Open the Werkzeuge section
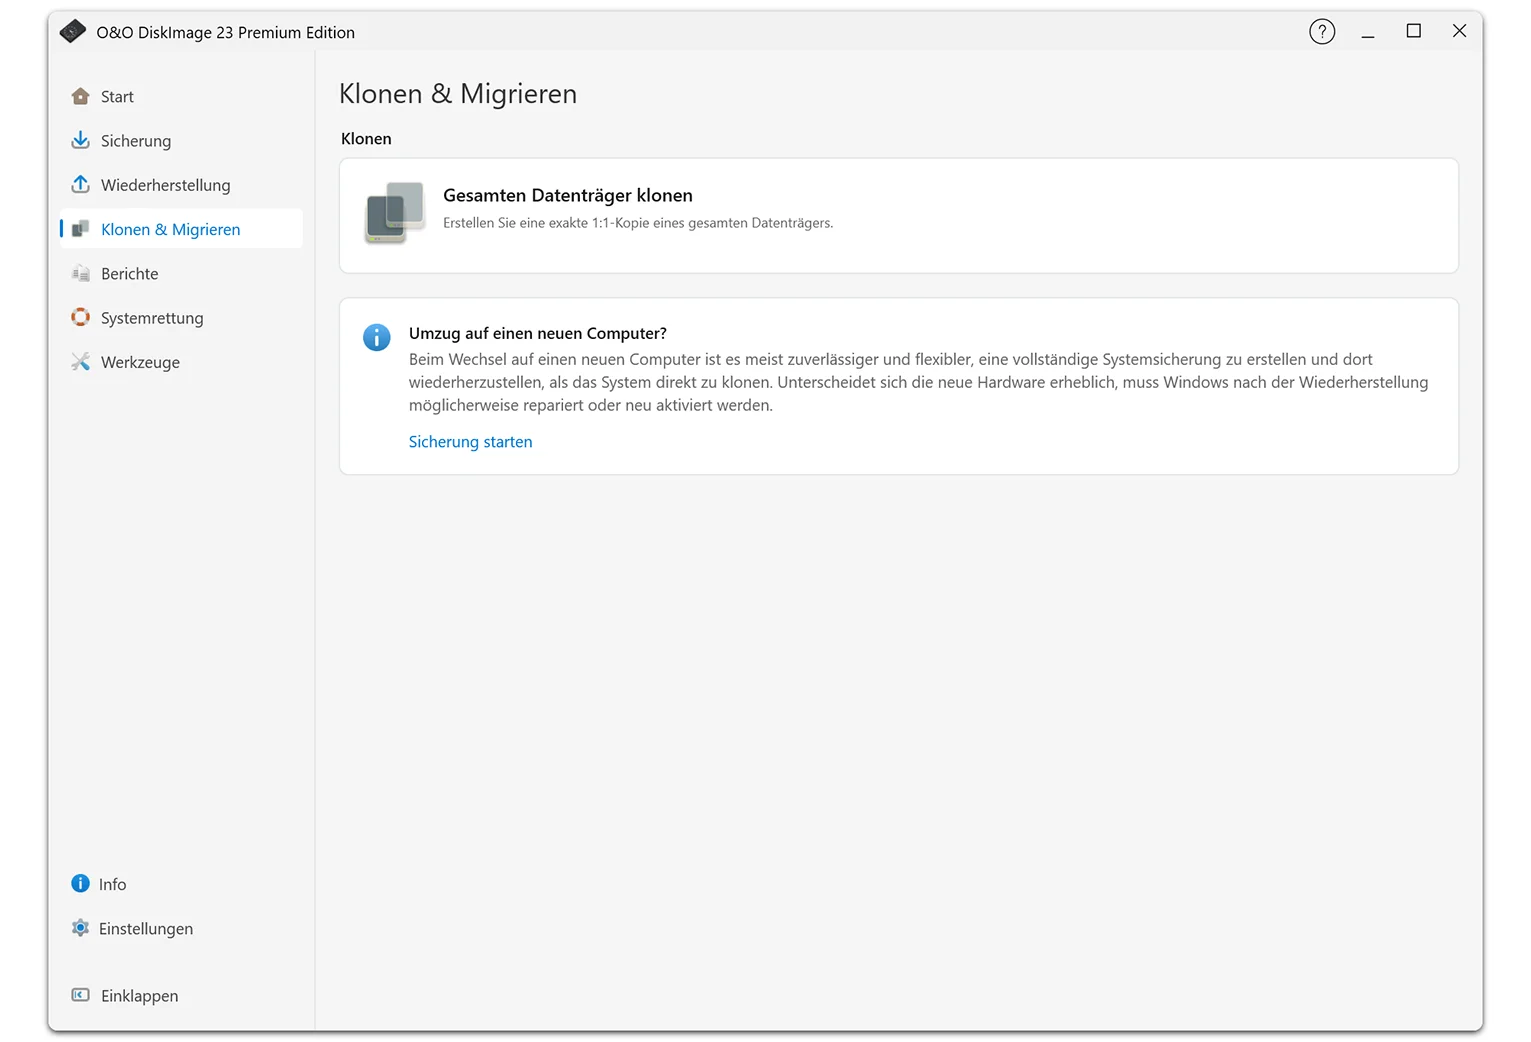1531x1042 pixels. click(x=141, y=362)
